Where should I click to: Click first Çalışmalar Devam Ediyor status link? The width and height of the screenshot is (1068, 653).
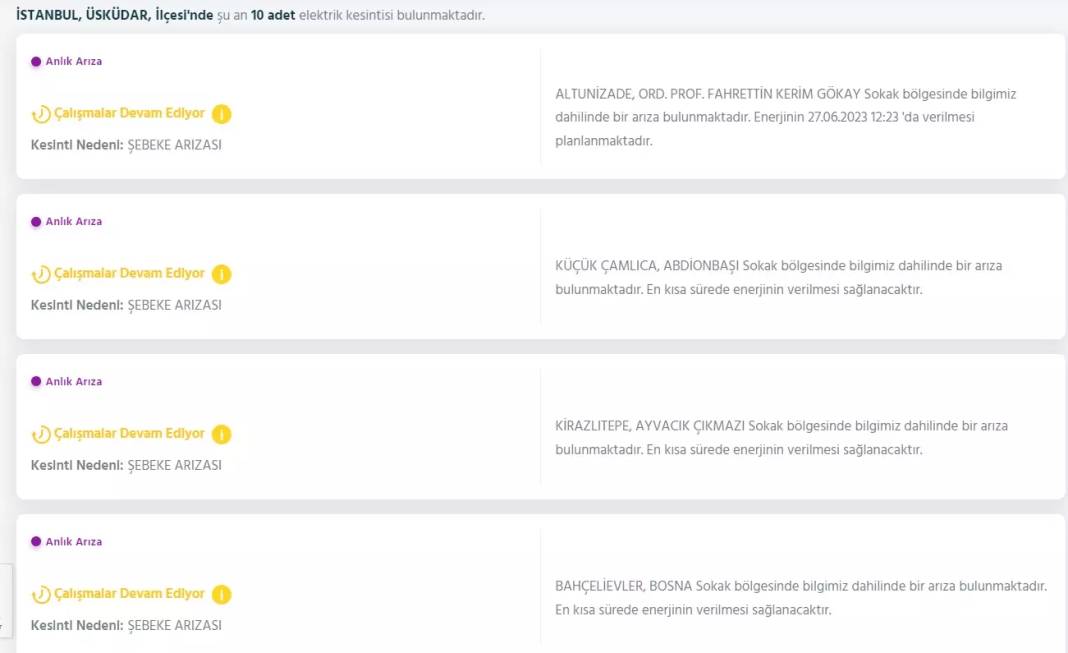131,114
